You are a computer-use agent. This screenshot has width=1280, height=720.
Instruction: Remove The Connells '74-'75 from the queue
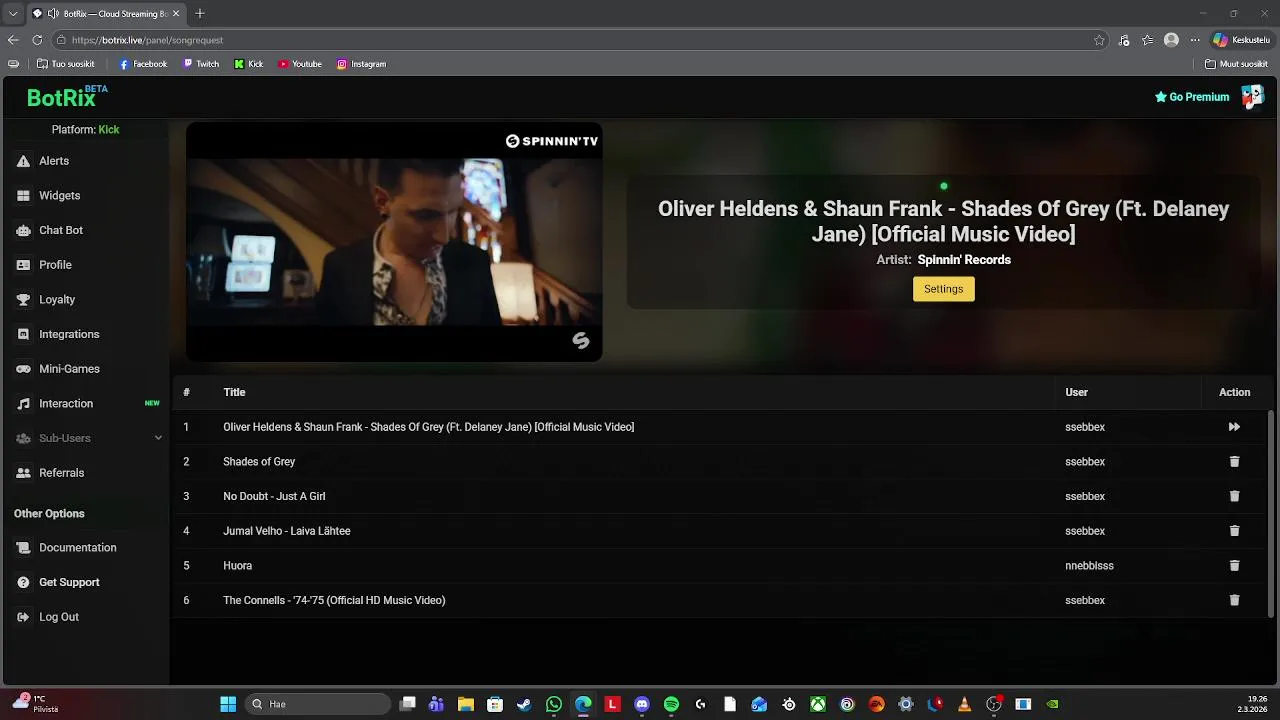[x=1234, y=600]
